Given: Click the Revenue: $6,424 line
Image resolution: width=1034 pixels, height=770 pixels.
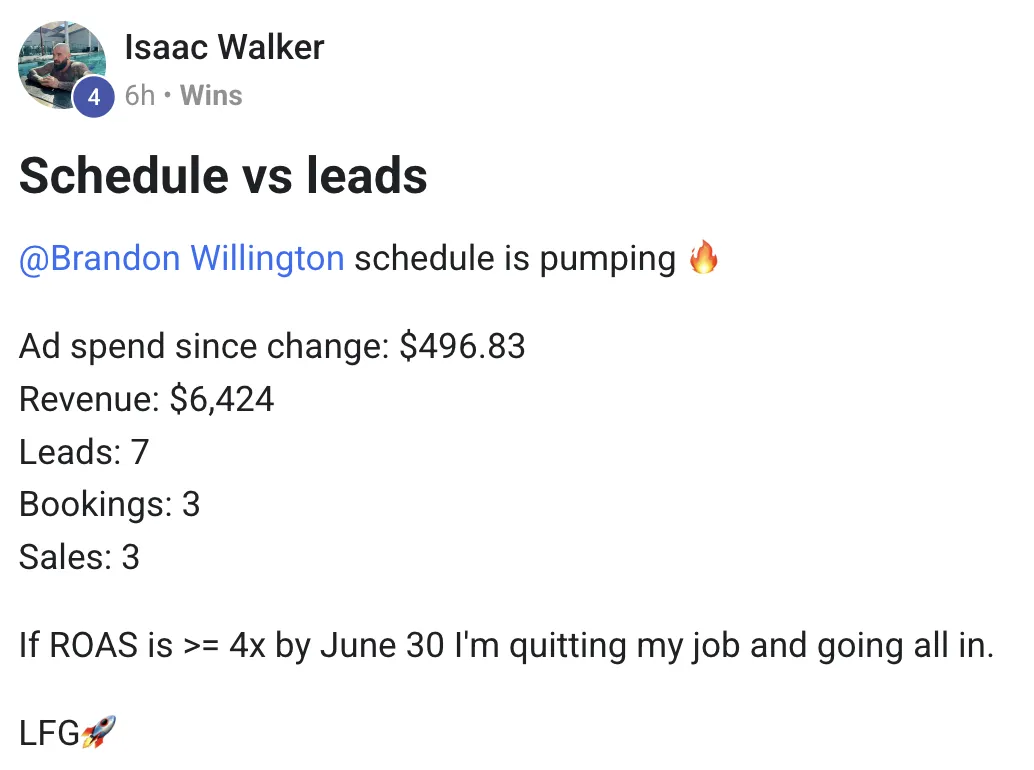Looking at the screenshot, I should tap(146, 399).
